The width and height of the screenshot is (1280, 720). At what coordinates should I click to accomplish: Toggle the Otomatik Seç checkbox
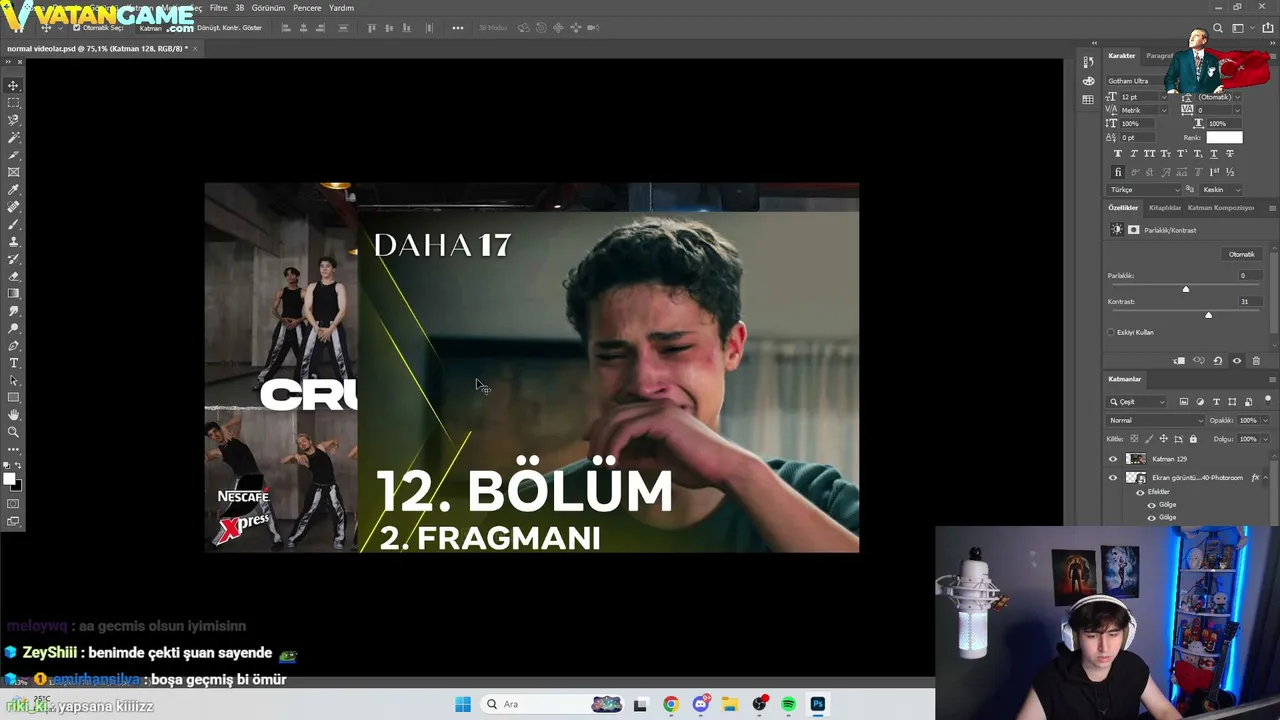pyautogui.click(x=77, y=28)
